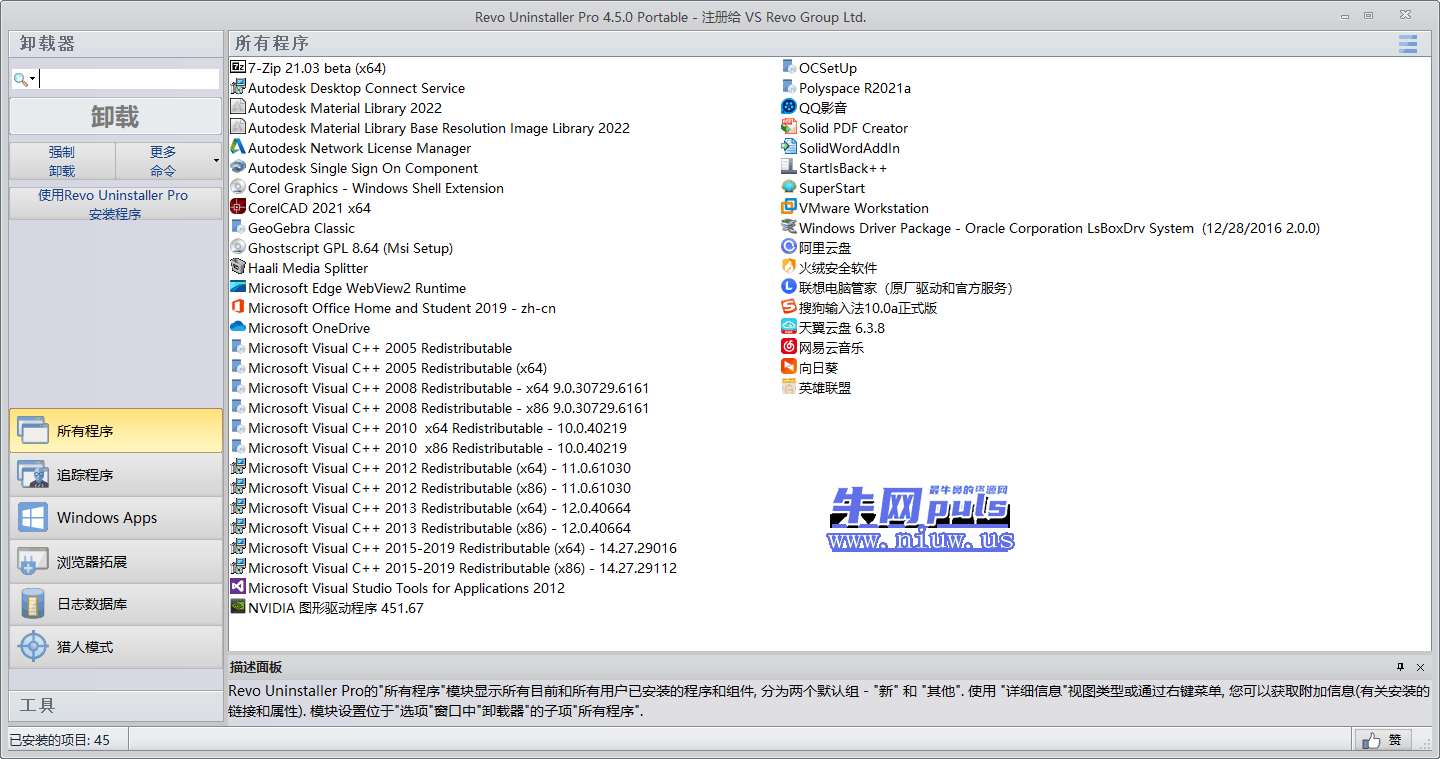Screen dimensions: 1440x759
Task: Click the StartIsBack++ icon
Action: pos(789,167)
